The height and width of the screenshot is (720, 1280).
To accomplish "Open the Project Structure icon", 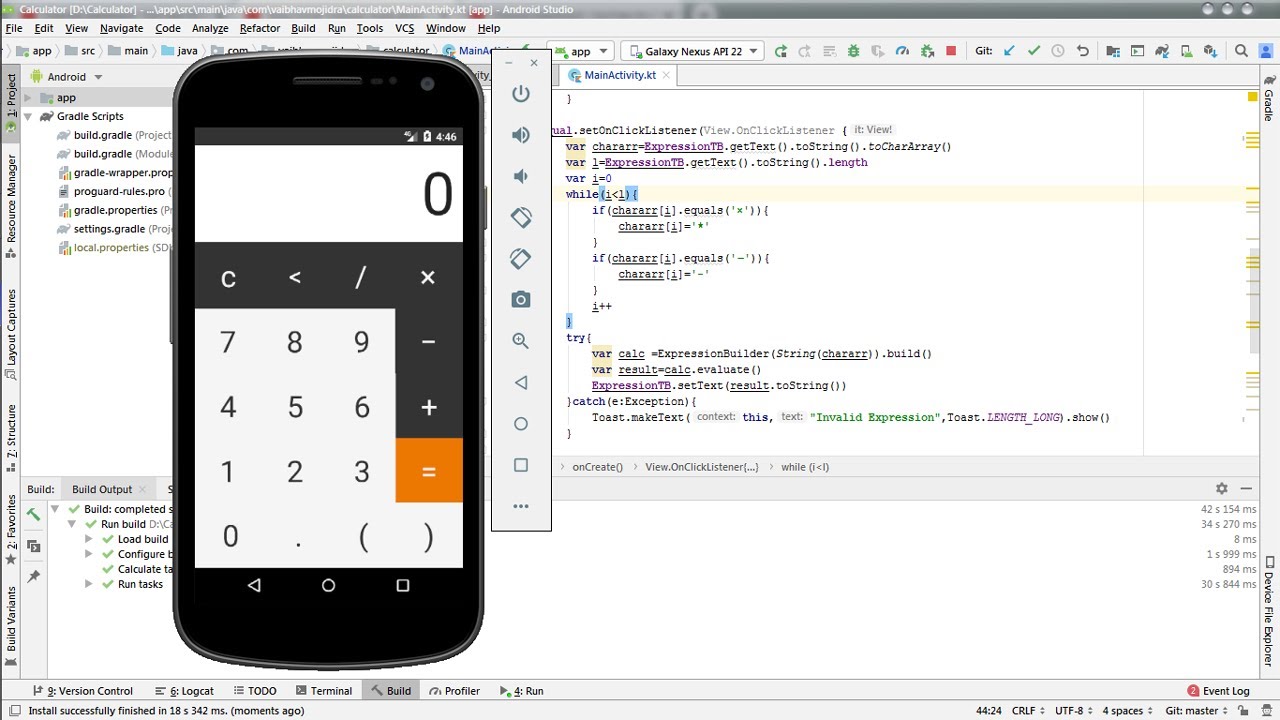I will click(x=1113, y=51).
